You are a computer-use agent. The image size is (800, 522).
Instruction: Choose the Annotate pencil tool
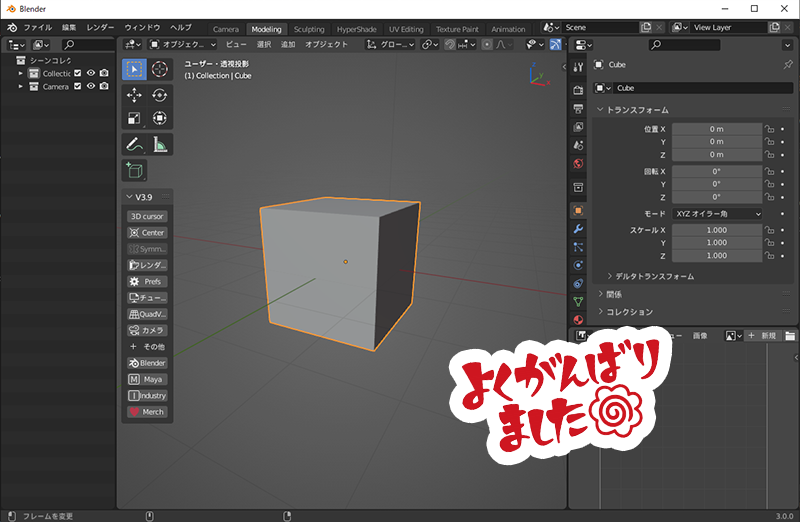click(x=134, y=145)
